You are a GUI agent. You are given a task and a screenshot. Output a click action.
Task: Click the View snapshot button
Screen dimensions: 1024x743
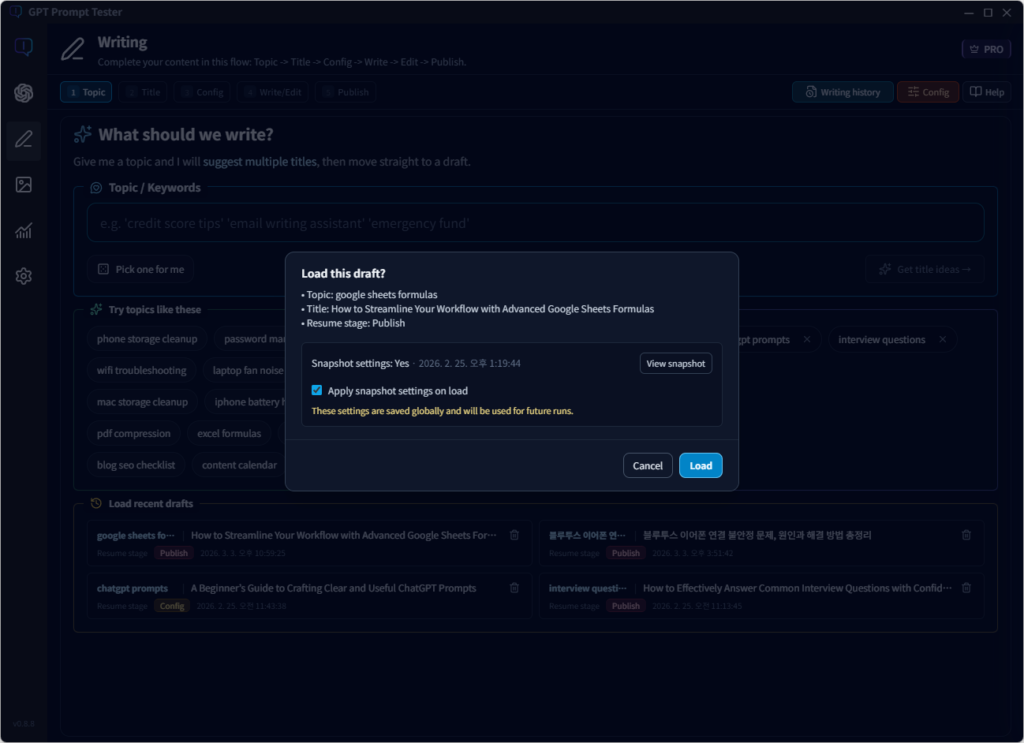pyautogui.click(x=675, y=363)
